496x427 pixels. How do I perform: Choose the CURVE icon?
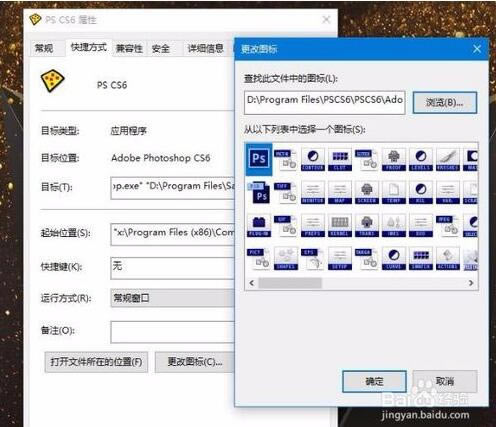tap(394, 258)
